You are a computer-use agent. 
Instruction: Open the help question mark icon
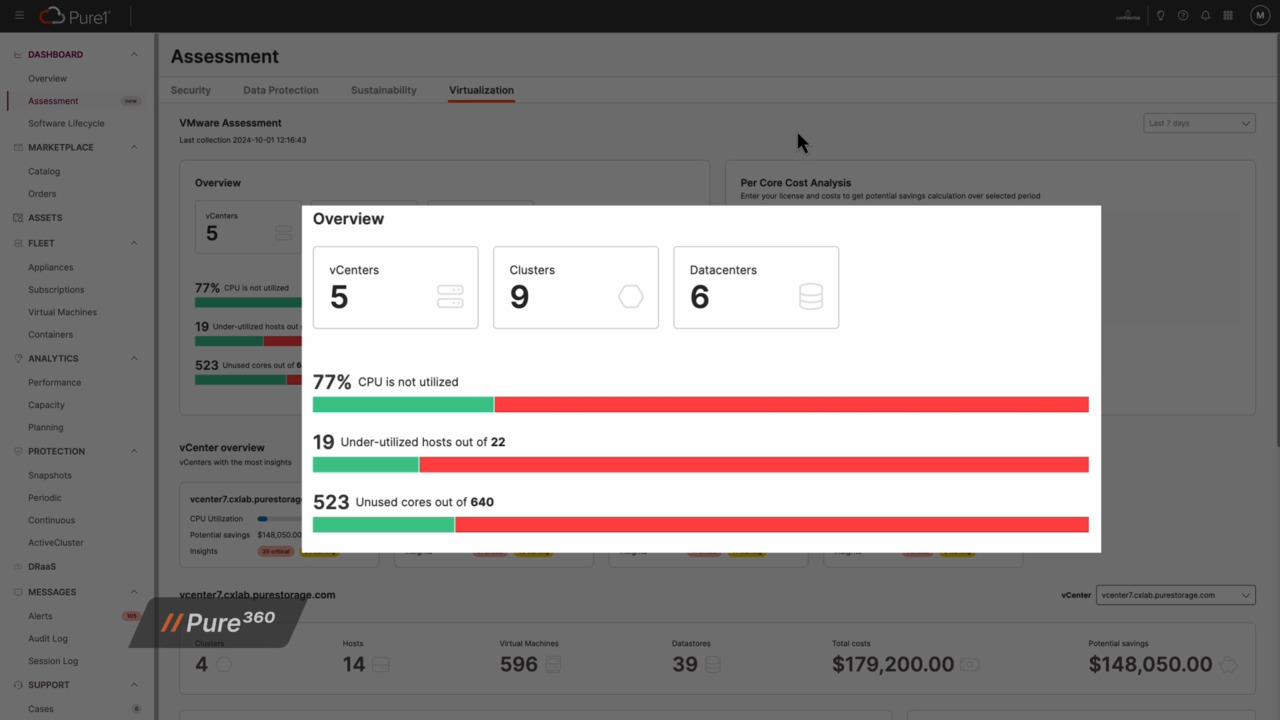(x=1183, y=16)
